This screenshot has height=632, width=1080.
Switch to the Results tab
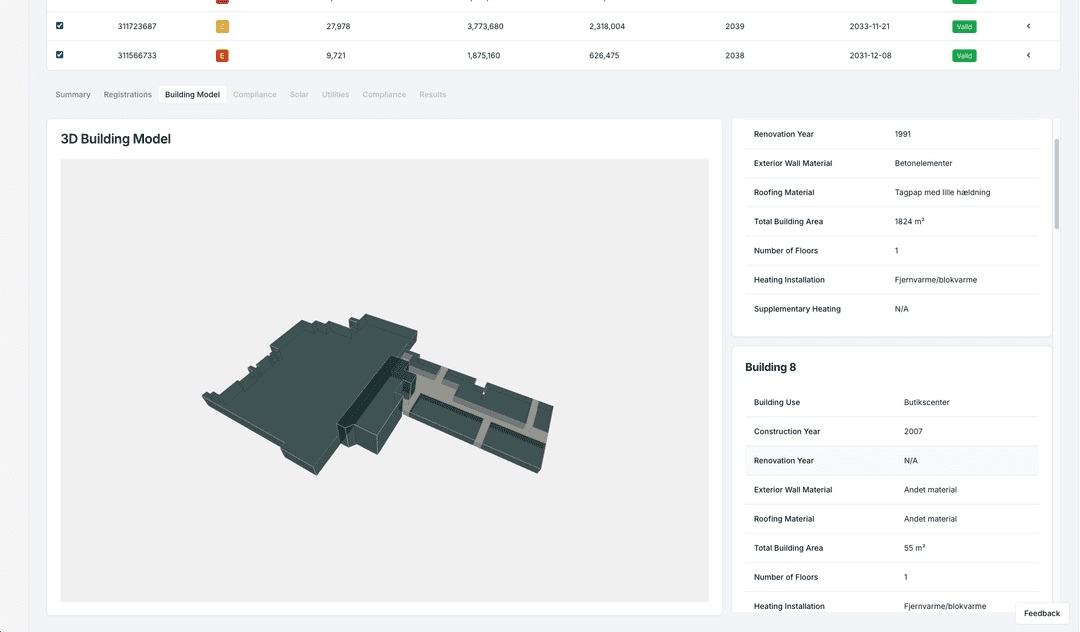coord(432,94)
